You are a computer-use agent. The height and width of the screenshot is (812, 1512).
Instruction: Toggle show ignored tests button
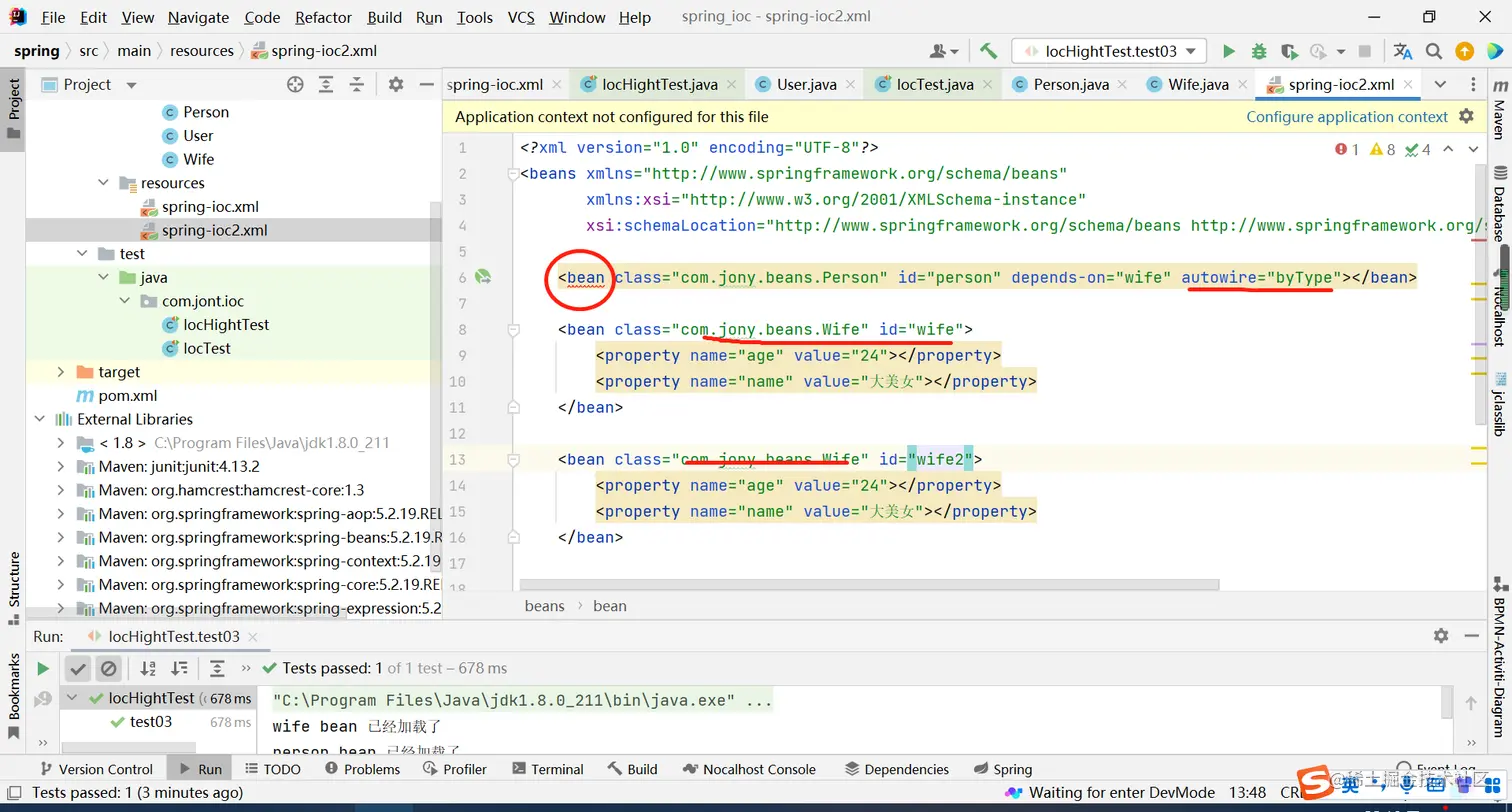tap(109, 668)
